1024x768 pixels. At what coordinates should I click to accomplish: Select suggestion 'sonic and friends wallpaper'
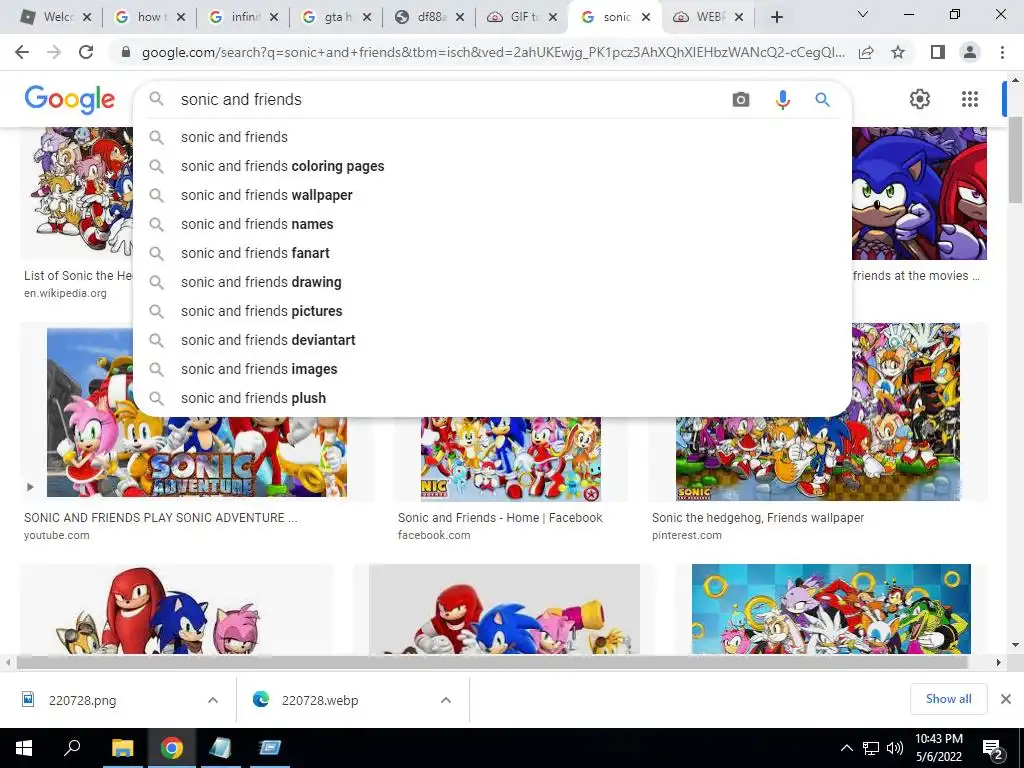pyautogui.click(x=492, y=195)
